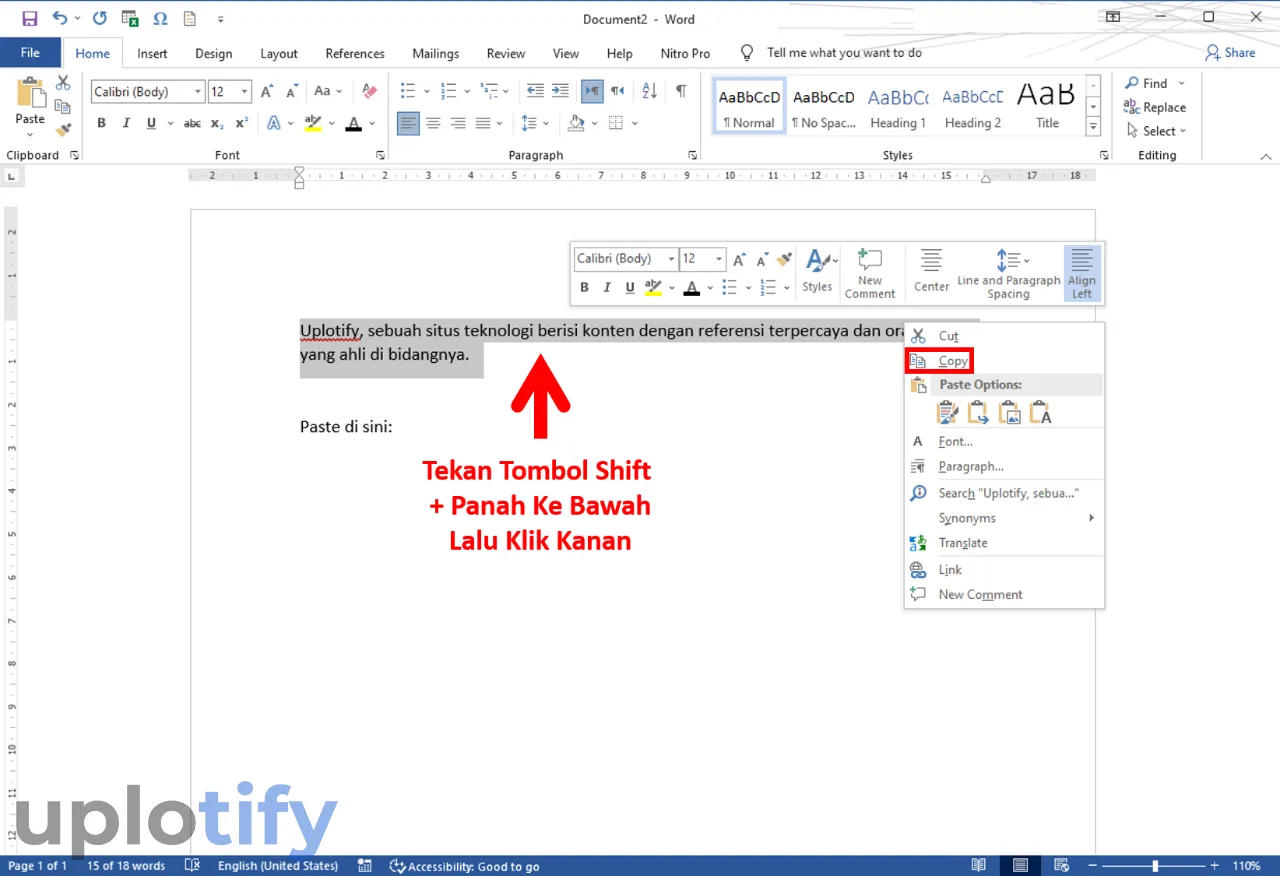
Task: Apply Superscript formatting in ribbon
Action: tap(241, 123)
